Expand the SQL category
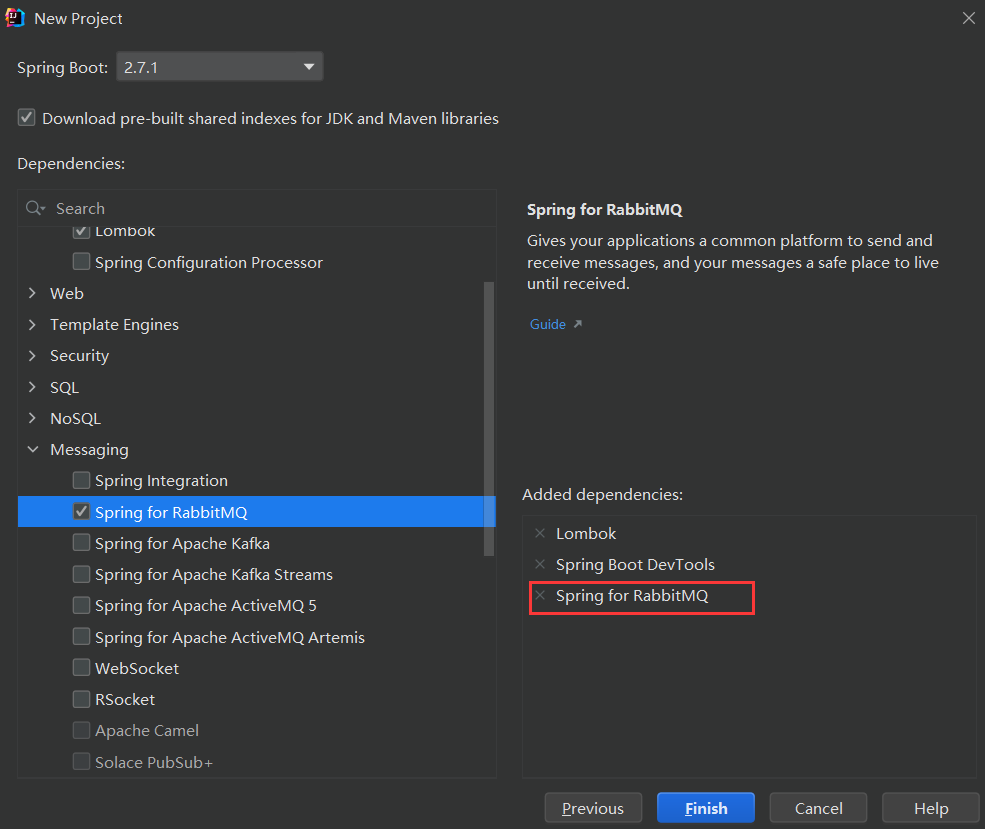This screenshot has height=829, width=985. pyautogui.click(x=33, y=387)
